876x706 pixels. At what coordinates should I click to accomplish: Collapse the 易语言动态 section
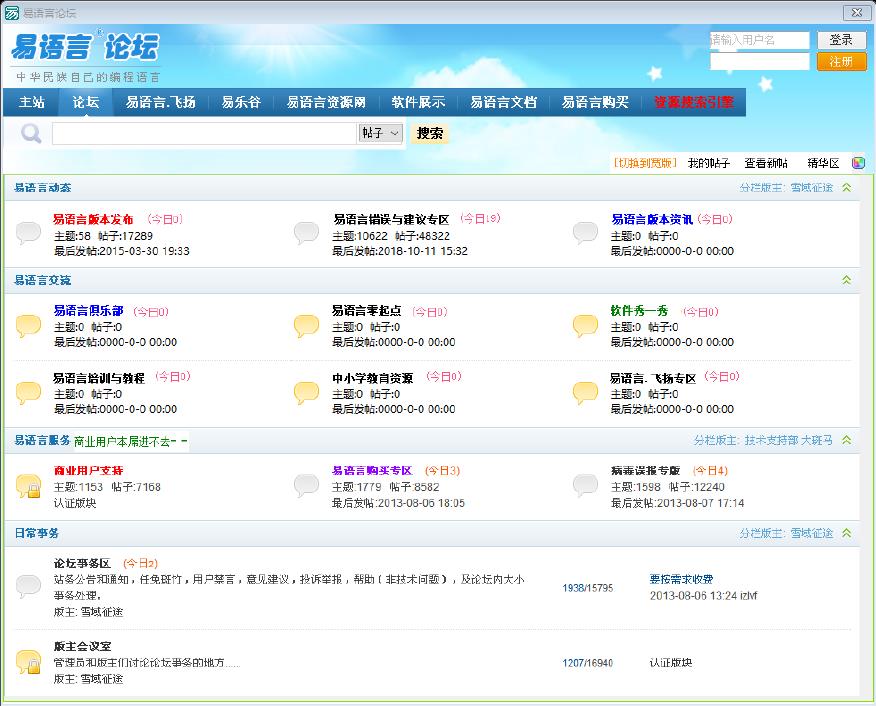point(847,188)
